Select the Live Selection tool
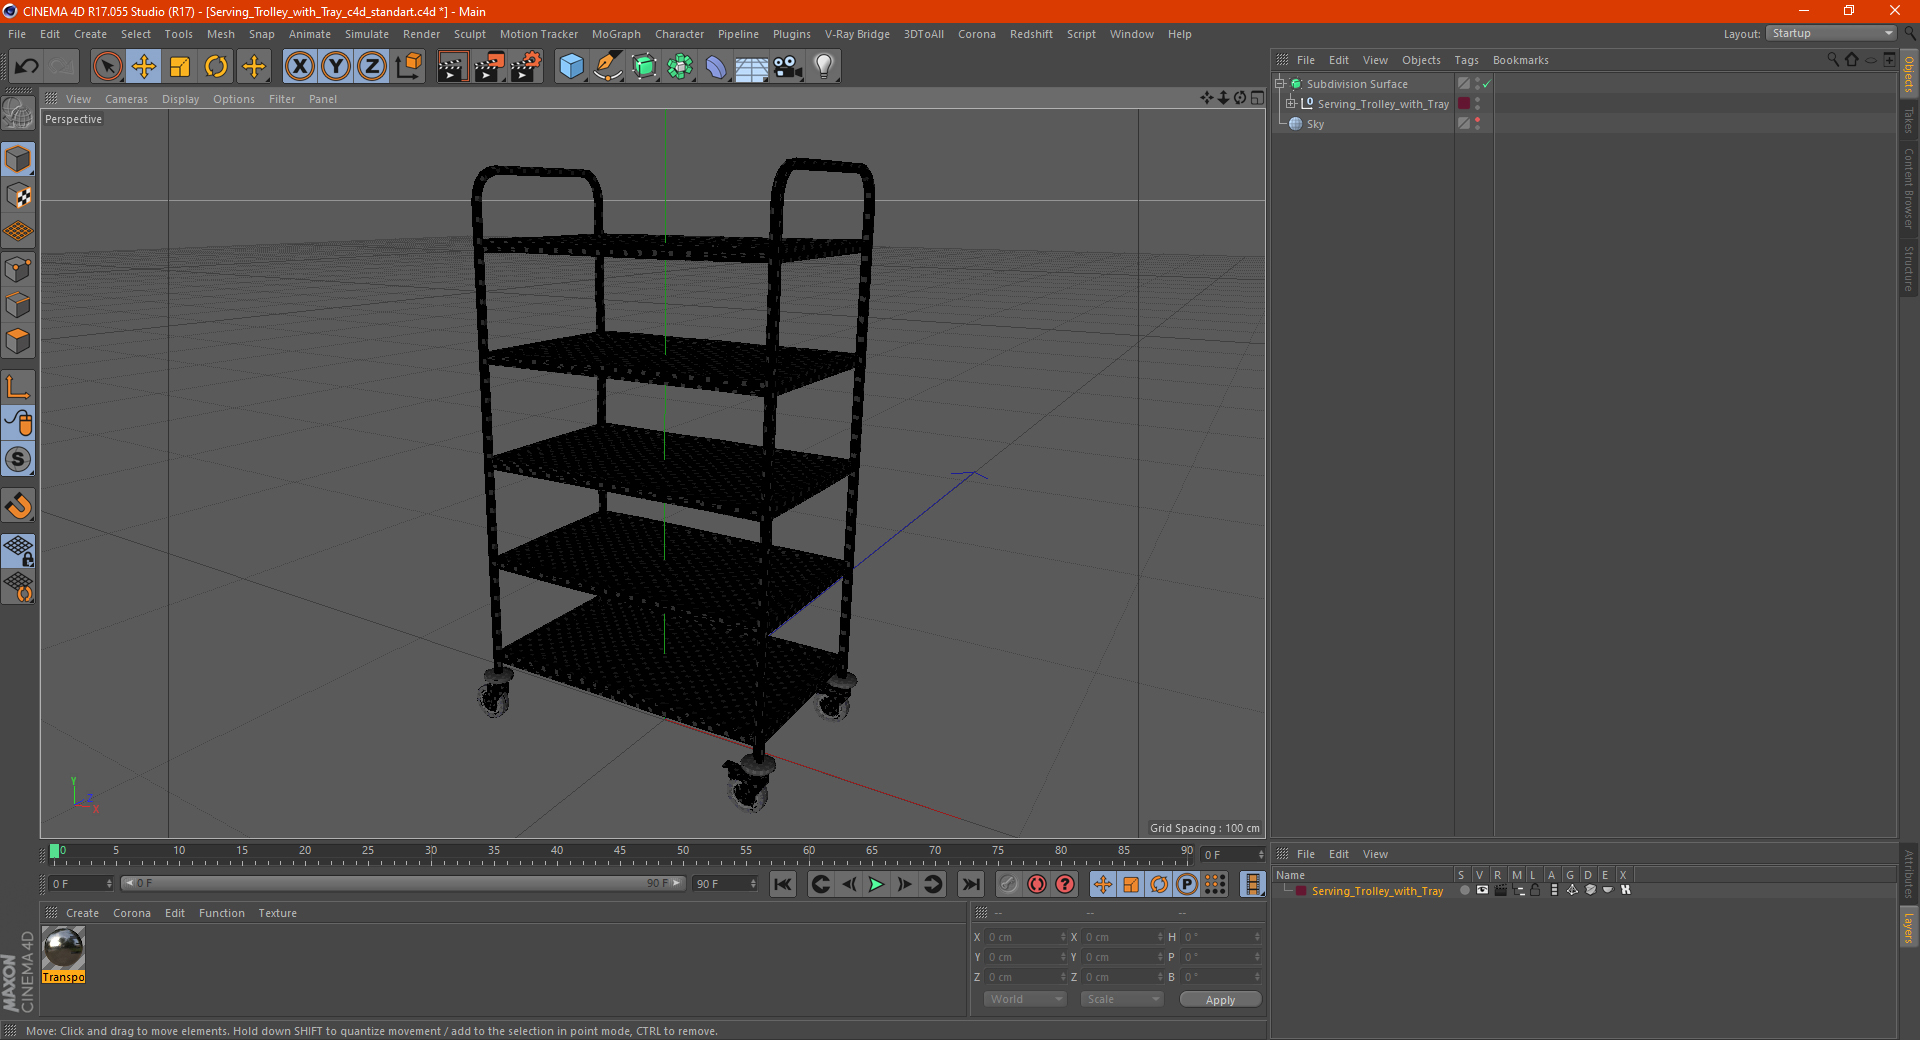Image resolution: width=1920 pixels, height=1040 pixels. point(107,67)
